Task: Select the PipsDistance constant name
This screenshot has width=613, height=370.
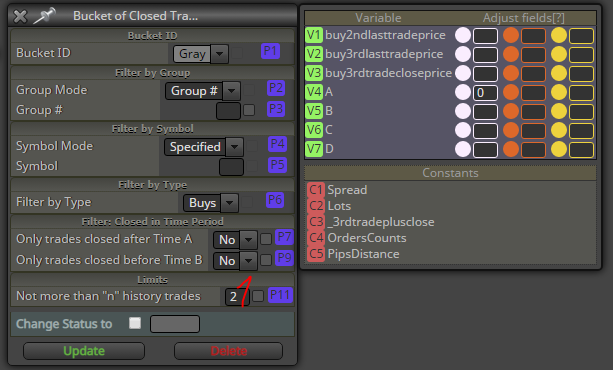Action: point(364,254)
